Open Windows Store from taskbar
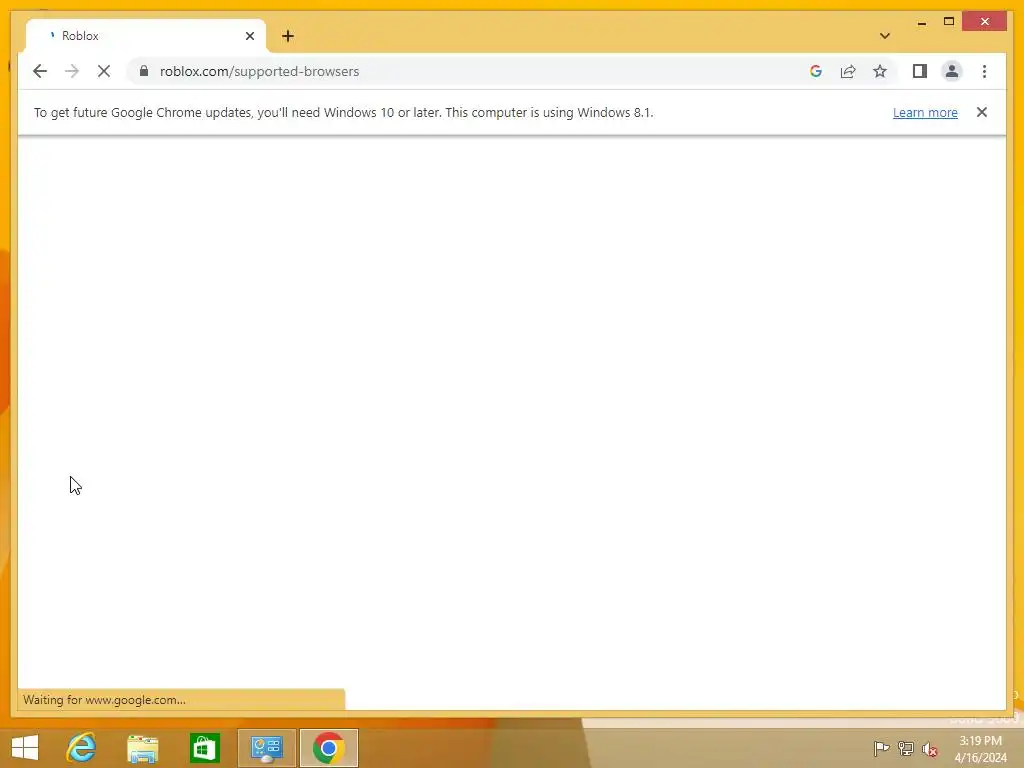 tap(204, 748)
